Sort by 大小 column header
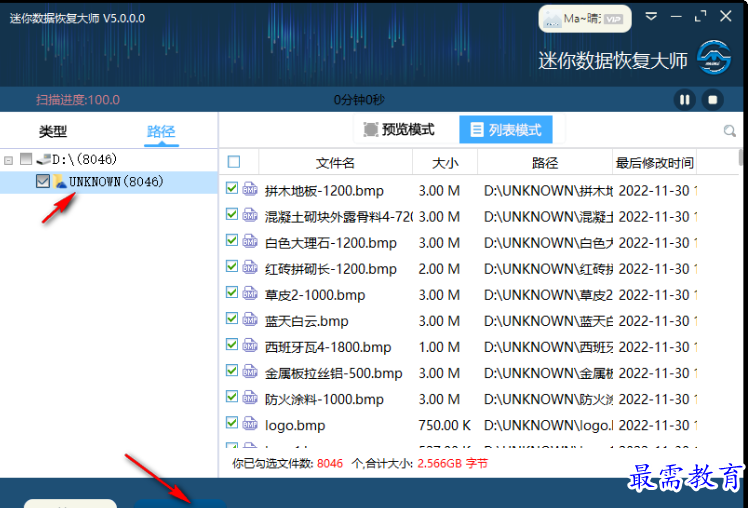Image resolution: width=751 pixels, height=508 pixels. click(x=445, y=163)
